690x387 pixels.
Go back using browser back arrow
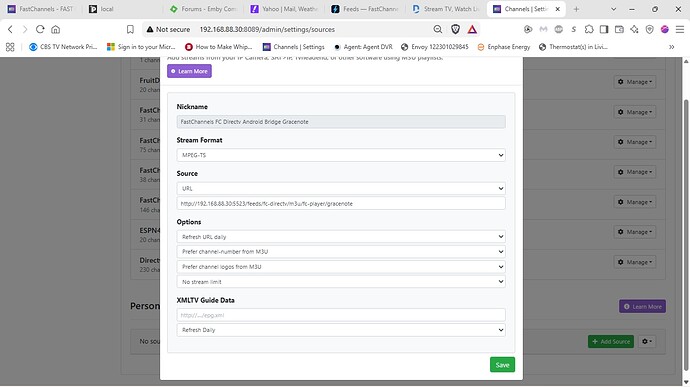(x=10, y=29)
